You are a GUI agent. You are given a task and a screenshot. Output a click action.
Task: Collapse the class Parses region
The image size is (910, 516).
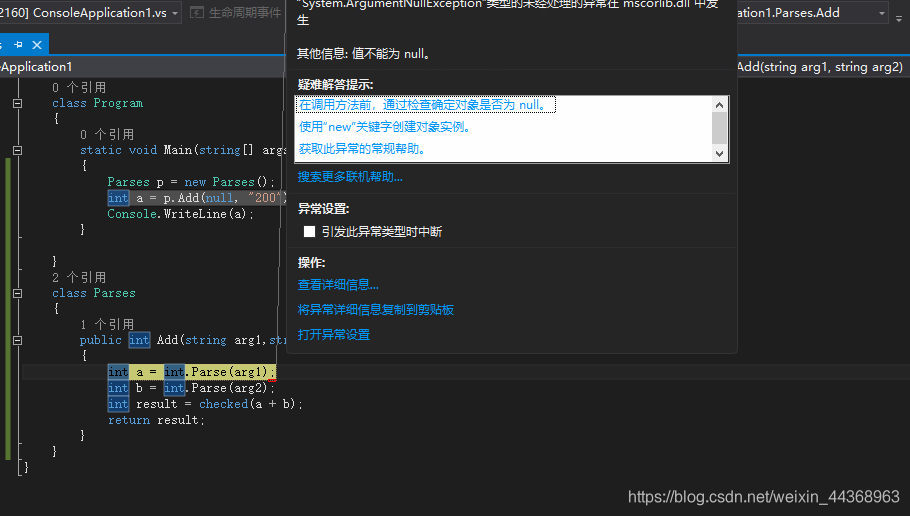[x=18, y=293]
